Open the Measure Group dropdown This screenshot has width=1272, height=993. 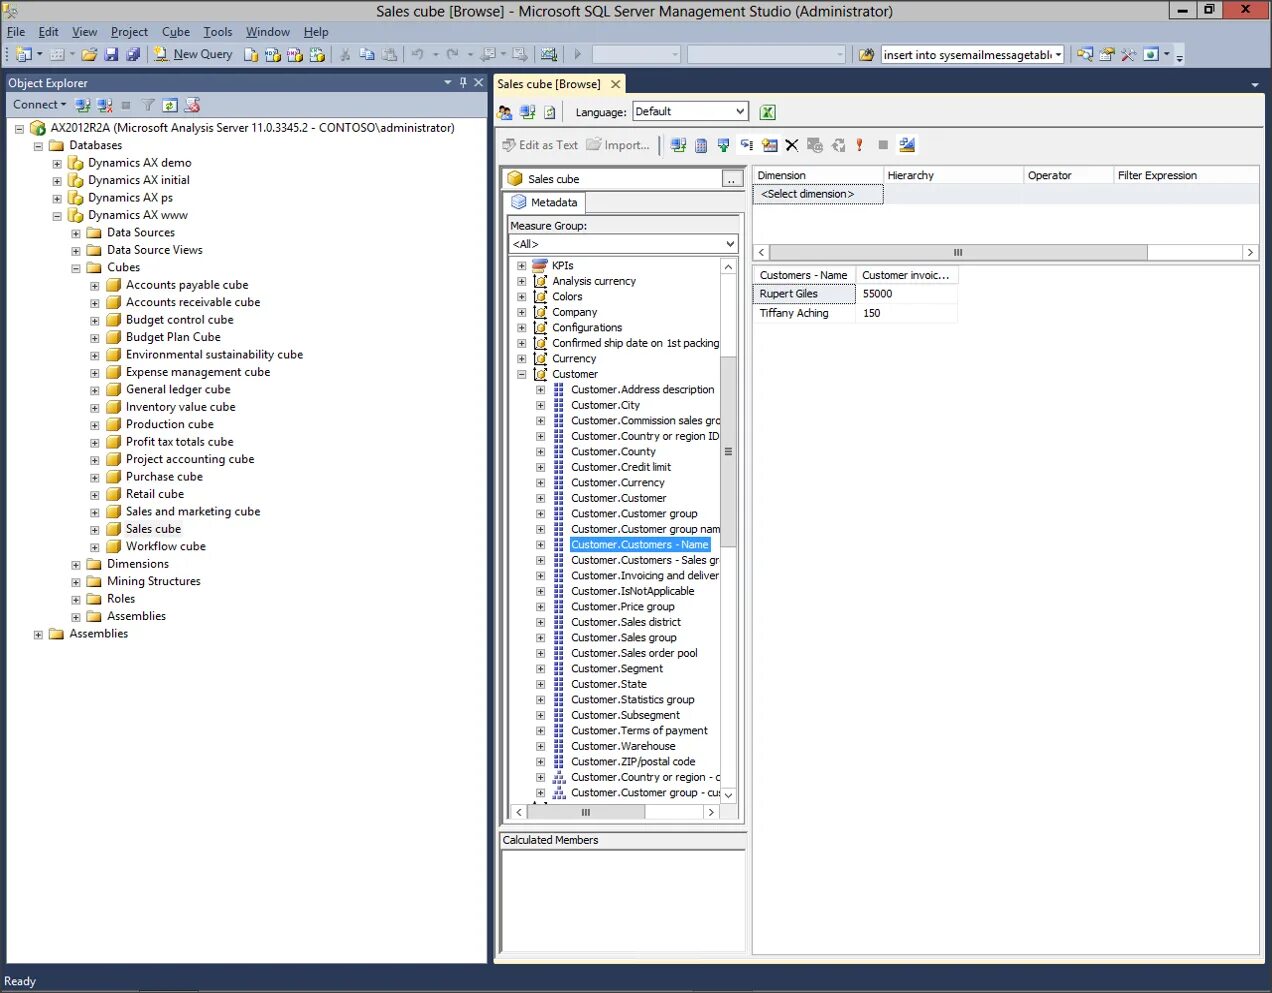tap(624, 244)
